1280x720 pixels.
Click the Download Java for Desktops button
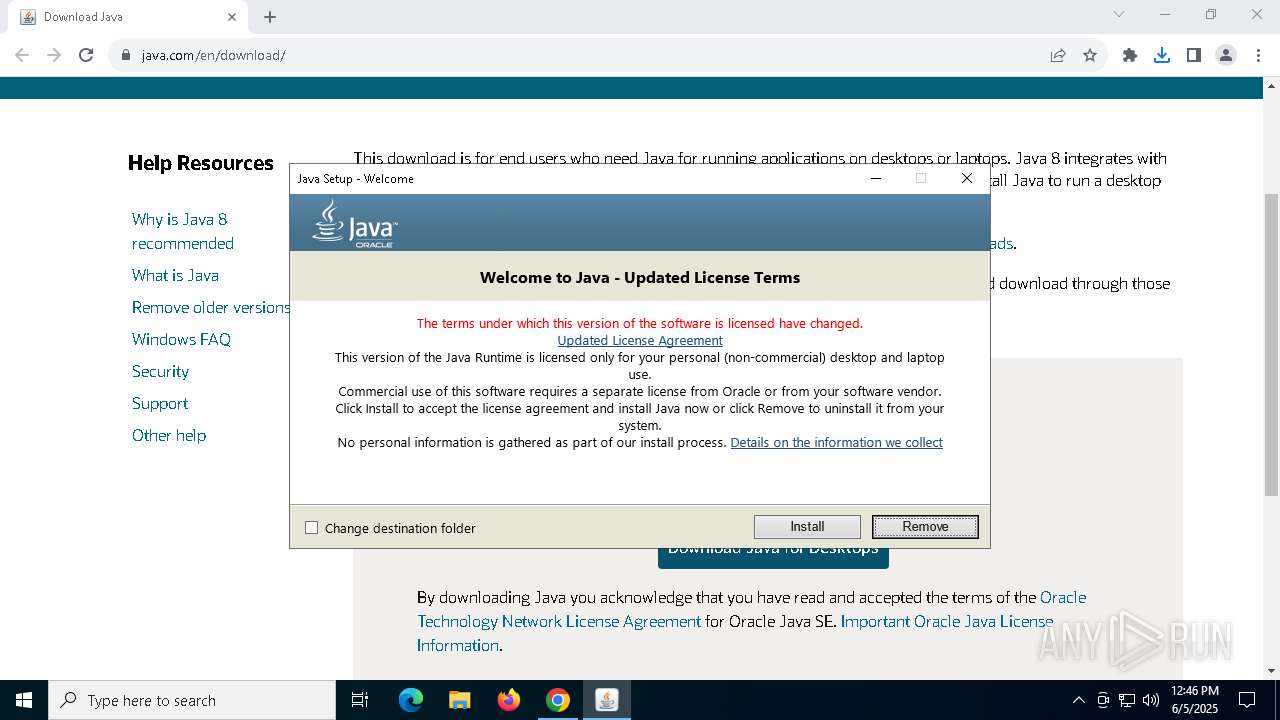[773, 557]
